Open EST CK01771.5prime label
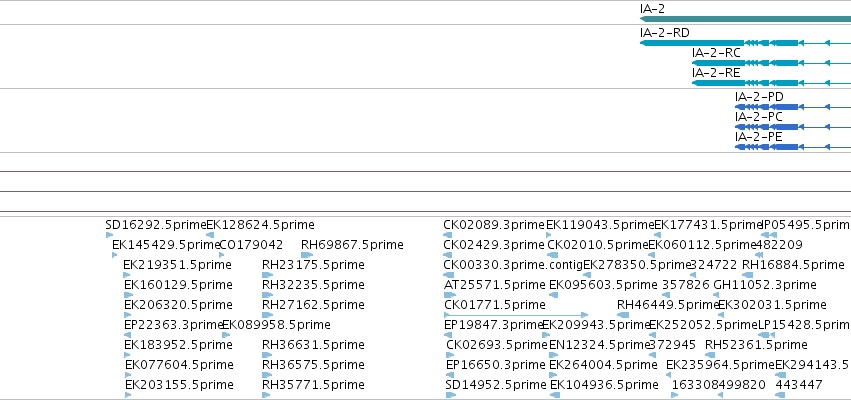The width and height of the screenshot is (851, 400). [494, 304]
